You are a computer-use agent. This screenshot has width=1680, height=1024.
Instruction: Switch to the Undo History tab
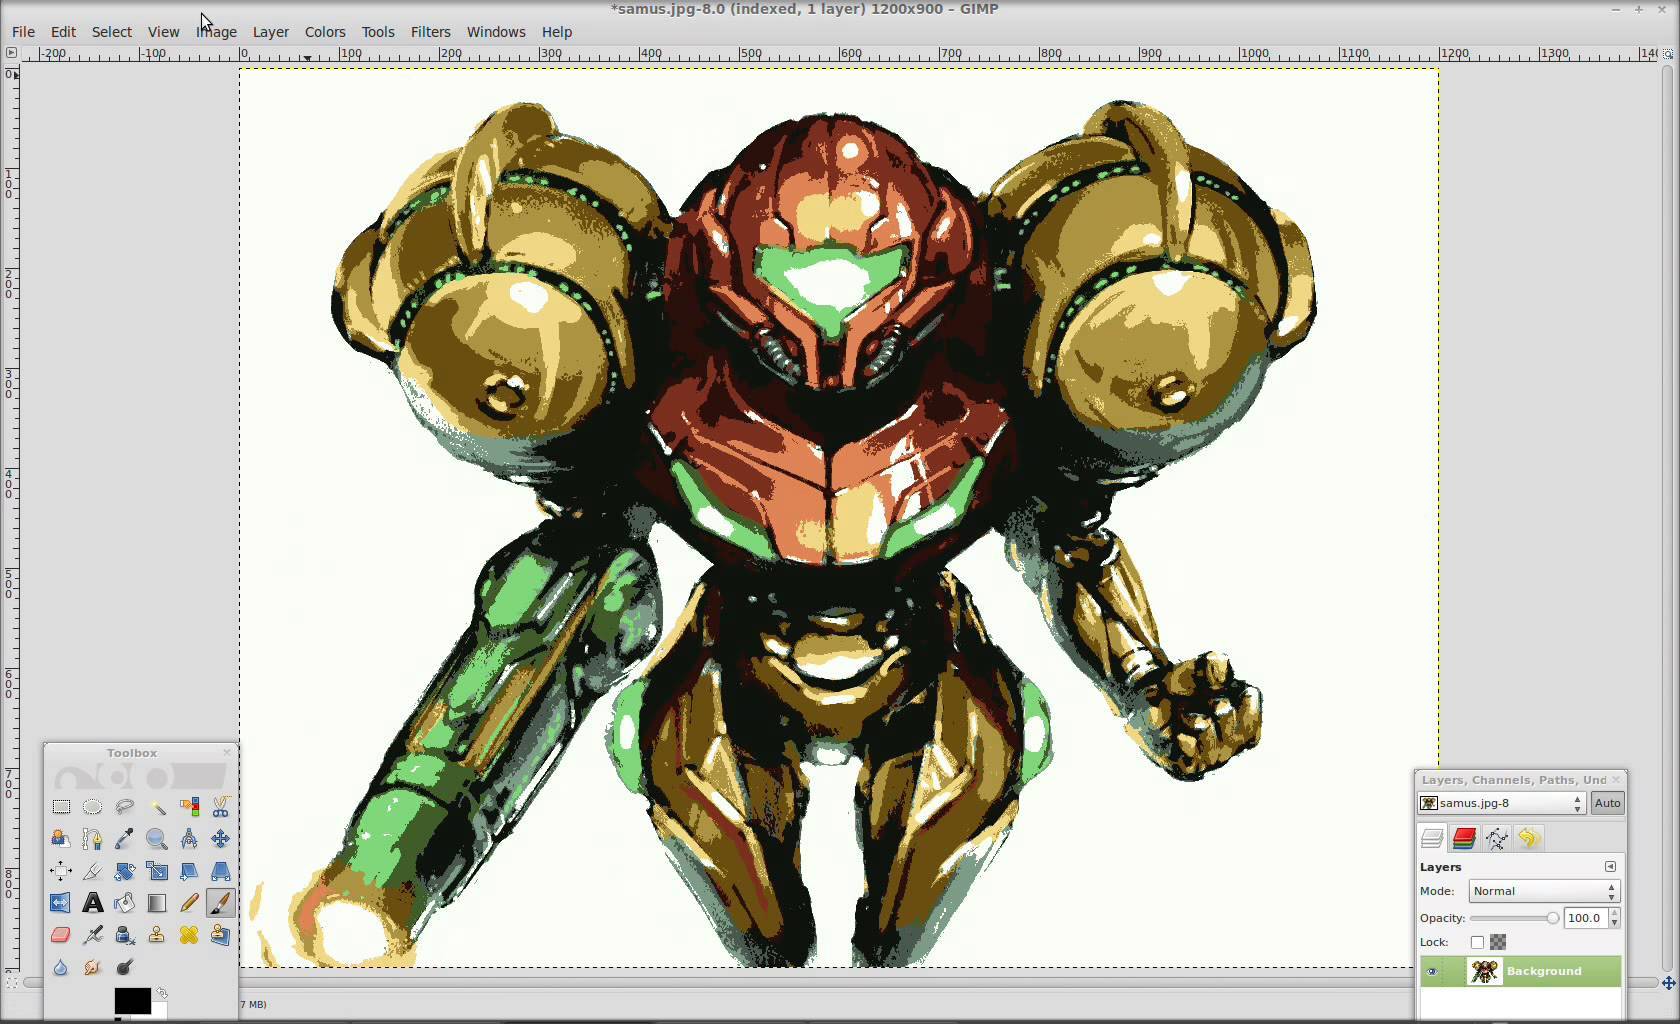pyautogui.click(x=1528, y=838)
